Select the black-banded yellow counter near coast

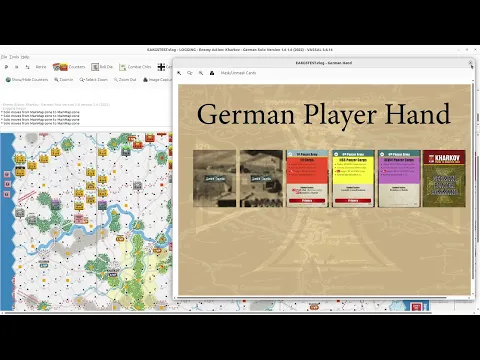[x=20, y=170]
